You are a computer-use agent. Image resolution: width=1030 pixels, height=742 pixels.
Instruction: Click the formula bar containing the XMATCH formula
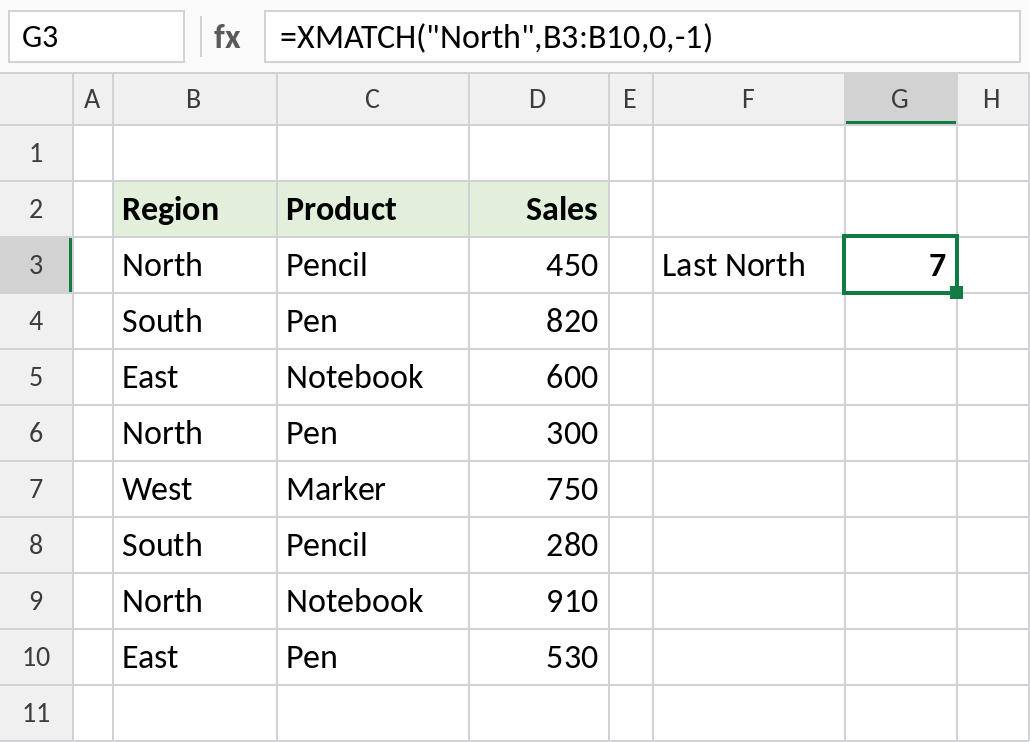click(x=642, y=37)
